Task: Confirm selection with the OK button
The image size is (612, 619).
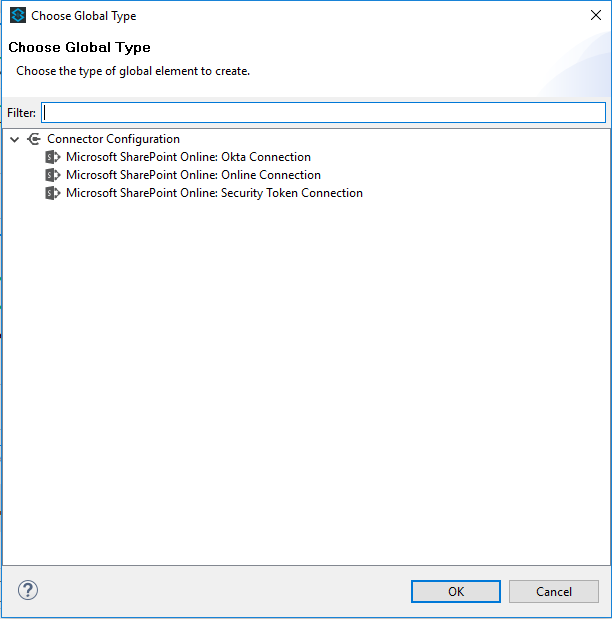Action: [x=456, y=591]
